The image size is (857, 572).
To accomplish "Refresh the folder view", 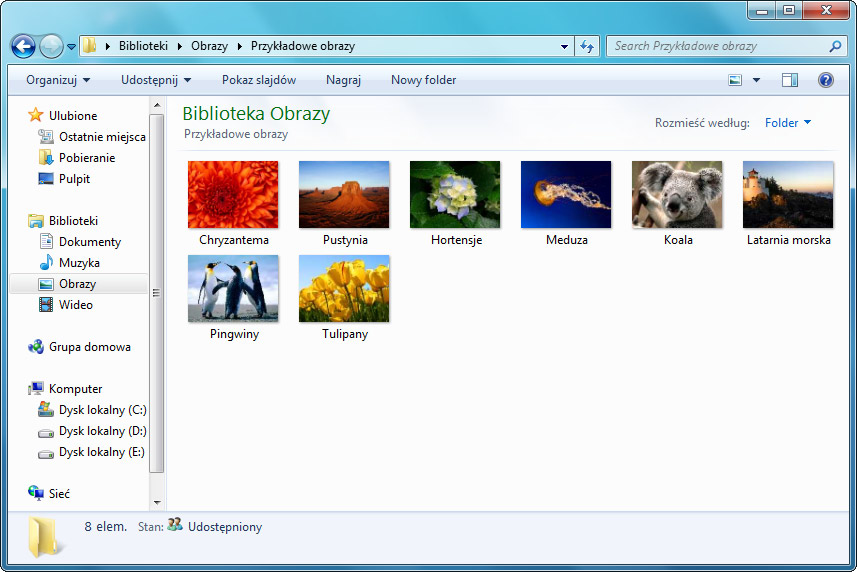I will (587, 46).
